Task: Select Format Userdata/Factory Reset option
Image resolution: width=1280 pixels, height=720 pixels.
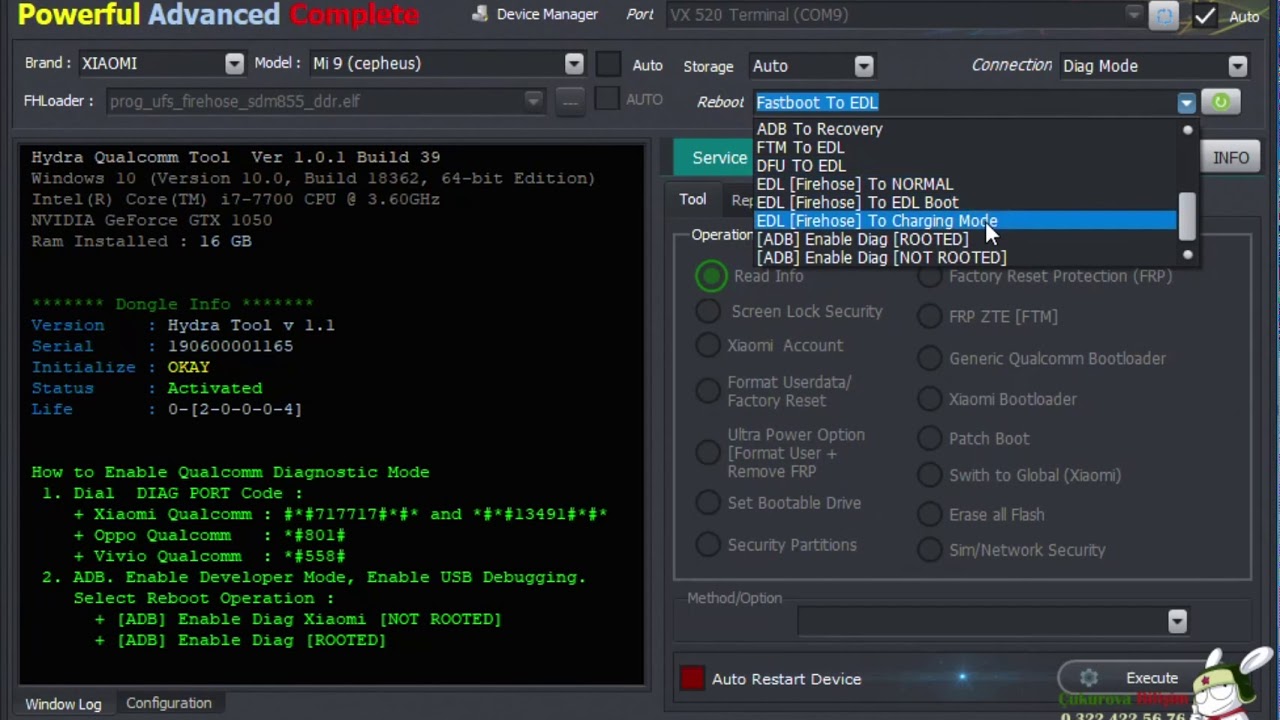Action: (x=708, y=391)
